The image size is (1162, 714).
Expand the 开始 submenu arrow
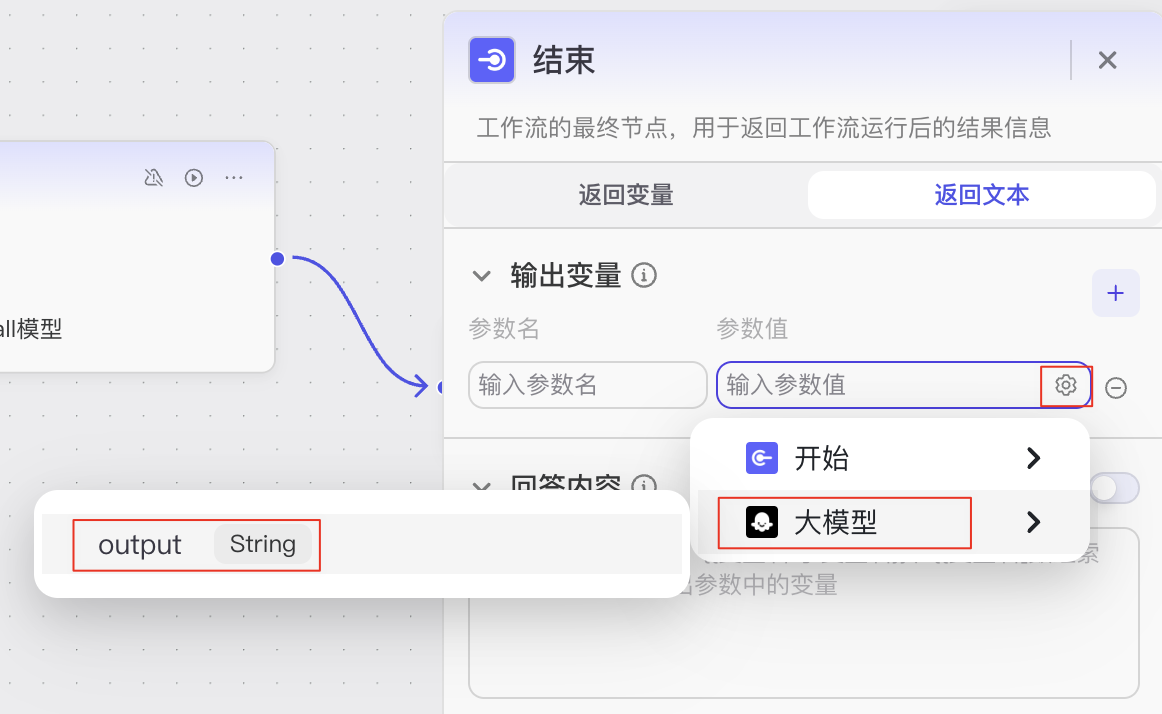click(x=1034, y=458)
